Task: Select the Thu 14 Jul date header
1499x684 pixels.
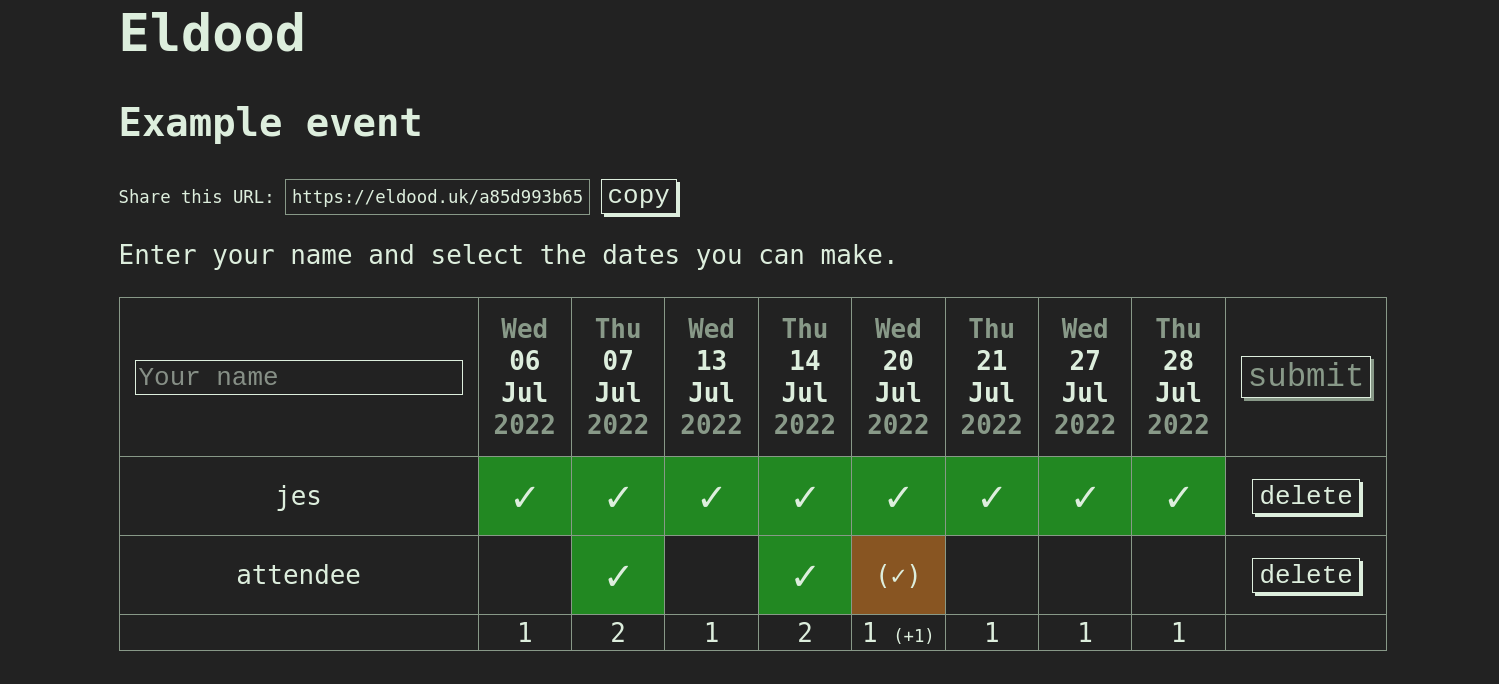Action: pyautogui.click(x=805, y=377)
